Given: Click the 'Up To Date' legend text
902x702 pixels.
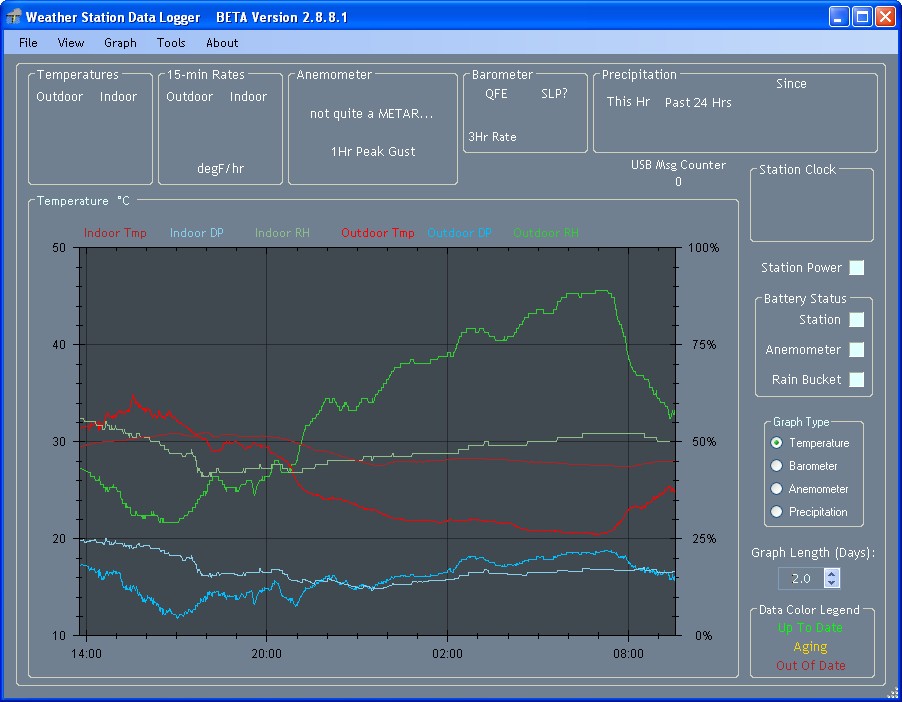Looking at the screenshot, I should 810,628.
